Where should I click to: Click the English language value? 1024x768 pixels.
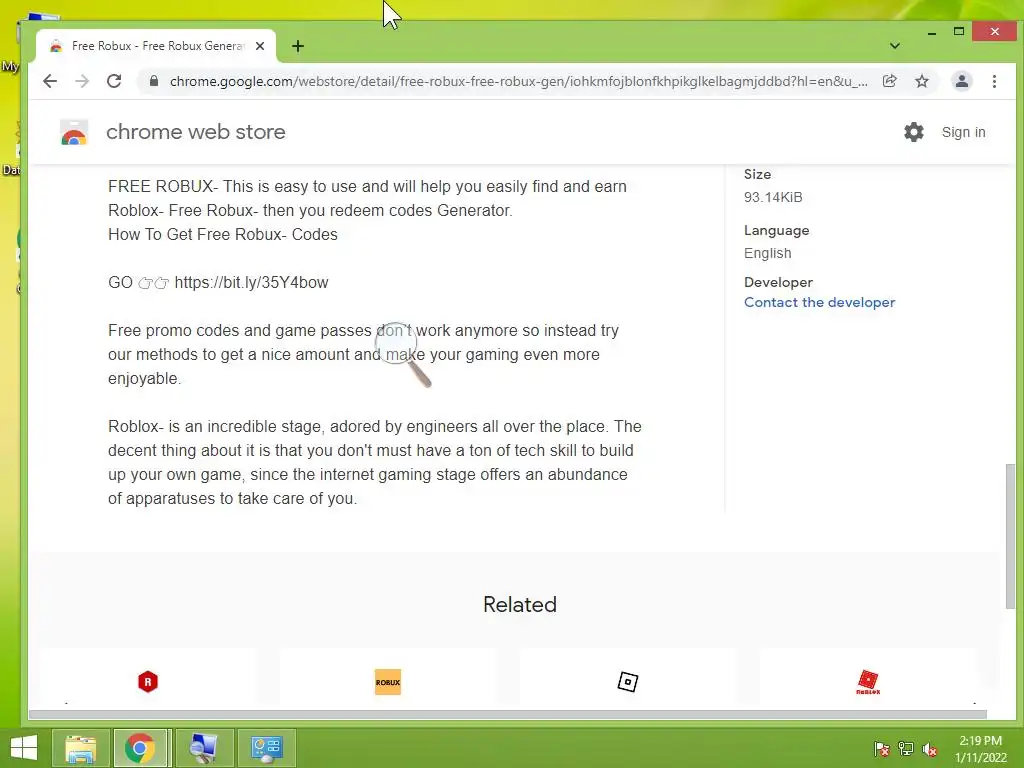coord(767,253)
